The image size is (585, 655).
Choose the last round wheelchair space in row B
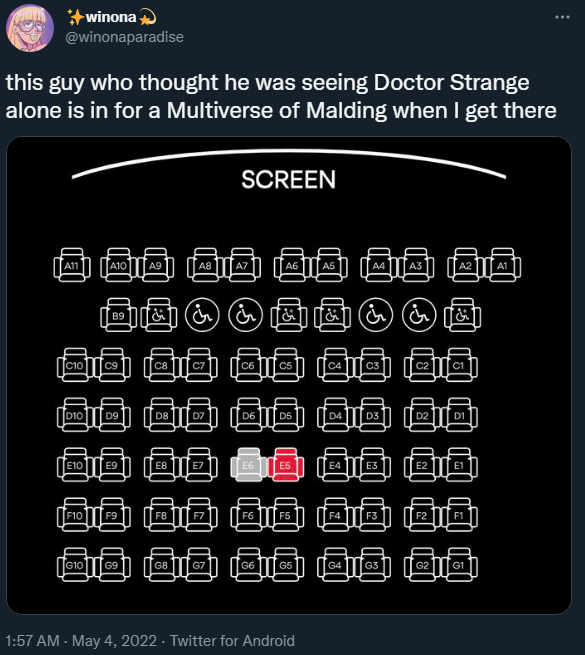pos(419,315)
